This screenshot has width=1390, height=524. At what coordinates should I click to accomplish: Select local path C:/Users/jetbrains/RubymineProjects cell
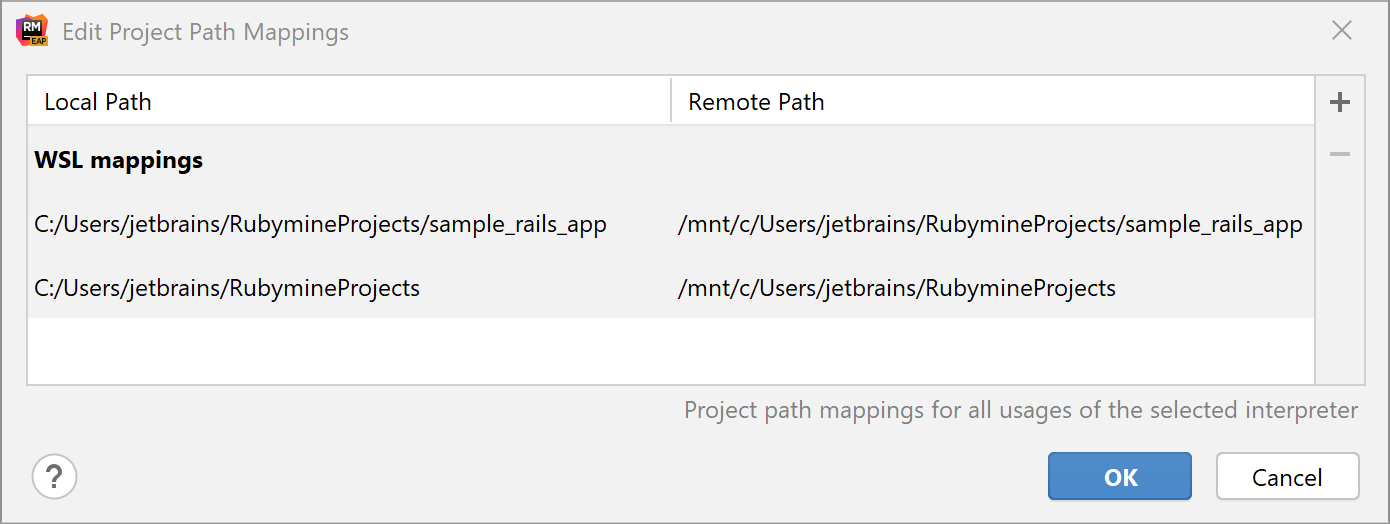click(x=227, y=289)
